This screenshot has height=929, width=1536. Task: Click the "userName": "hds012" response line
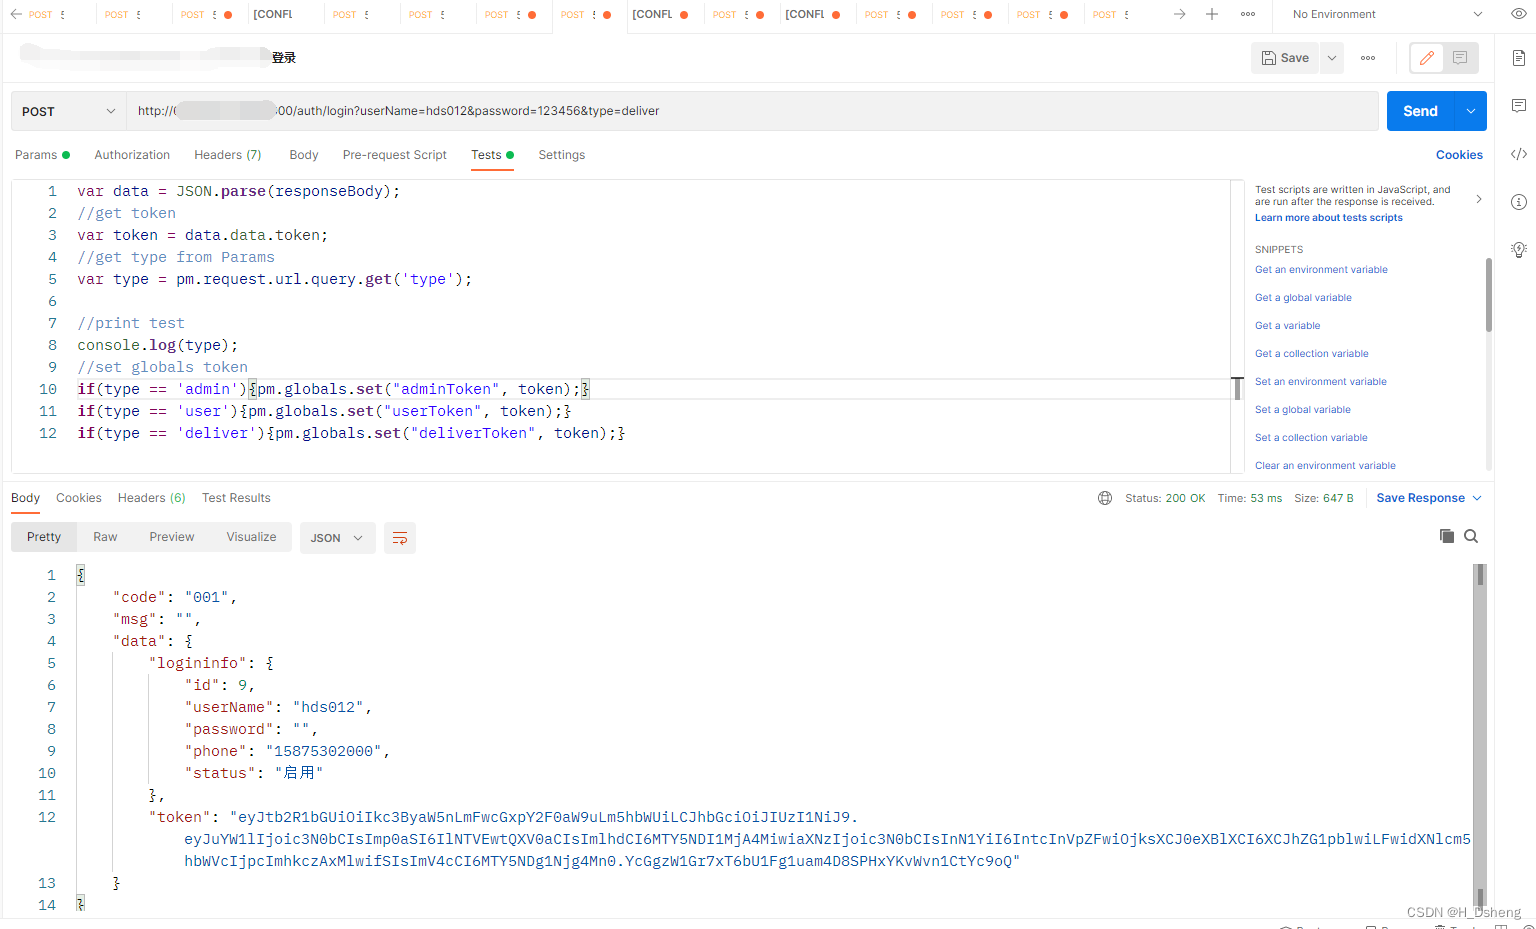pos(278,707)
